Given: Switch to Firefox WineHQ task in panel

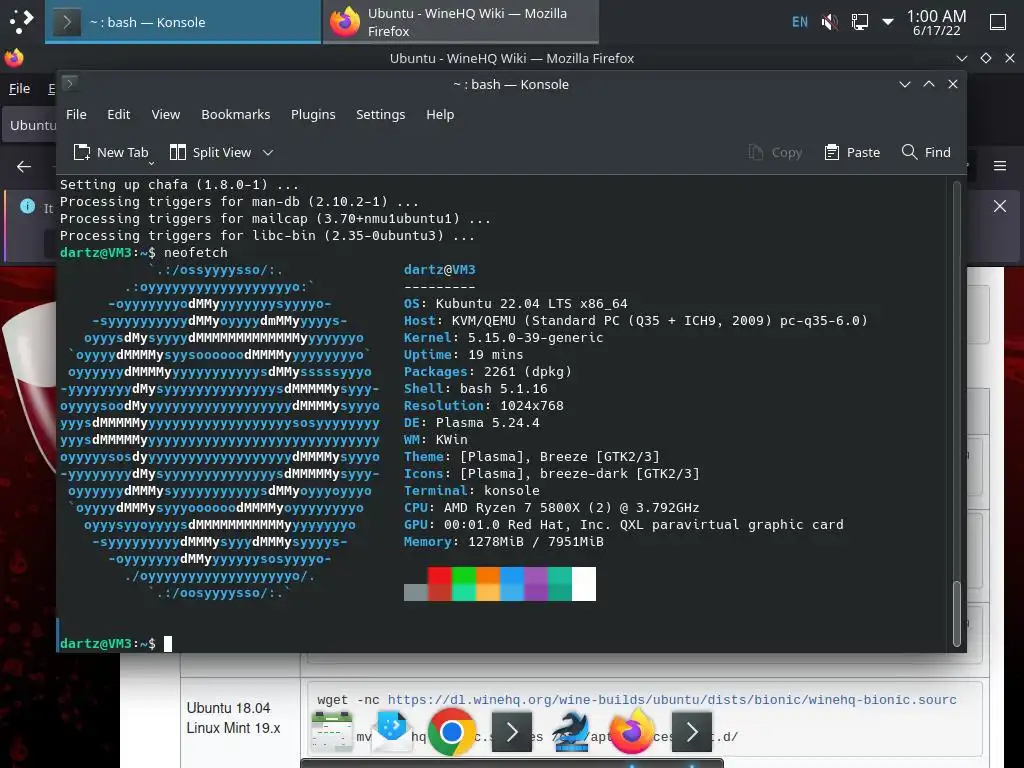Looking at the screenshot, I should [460, 22].
